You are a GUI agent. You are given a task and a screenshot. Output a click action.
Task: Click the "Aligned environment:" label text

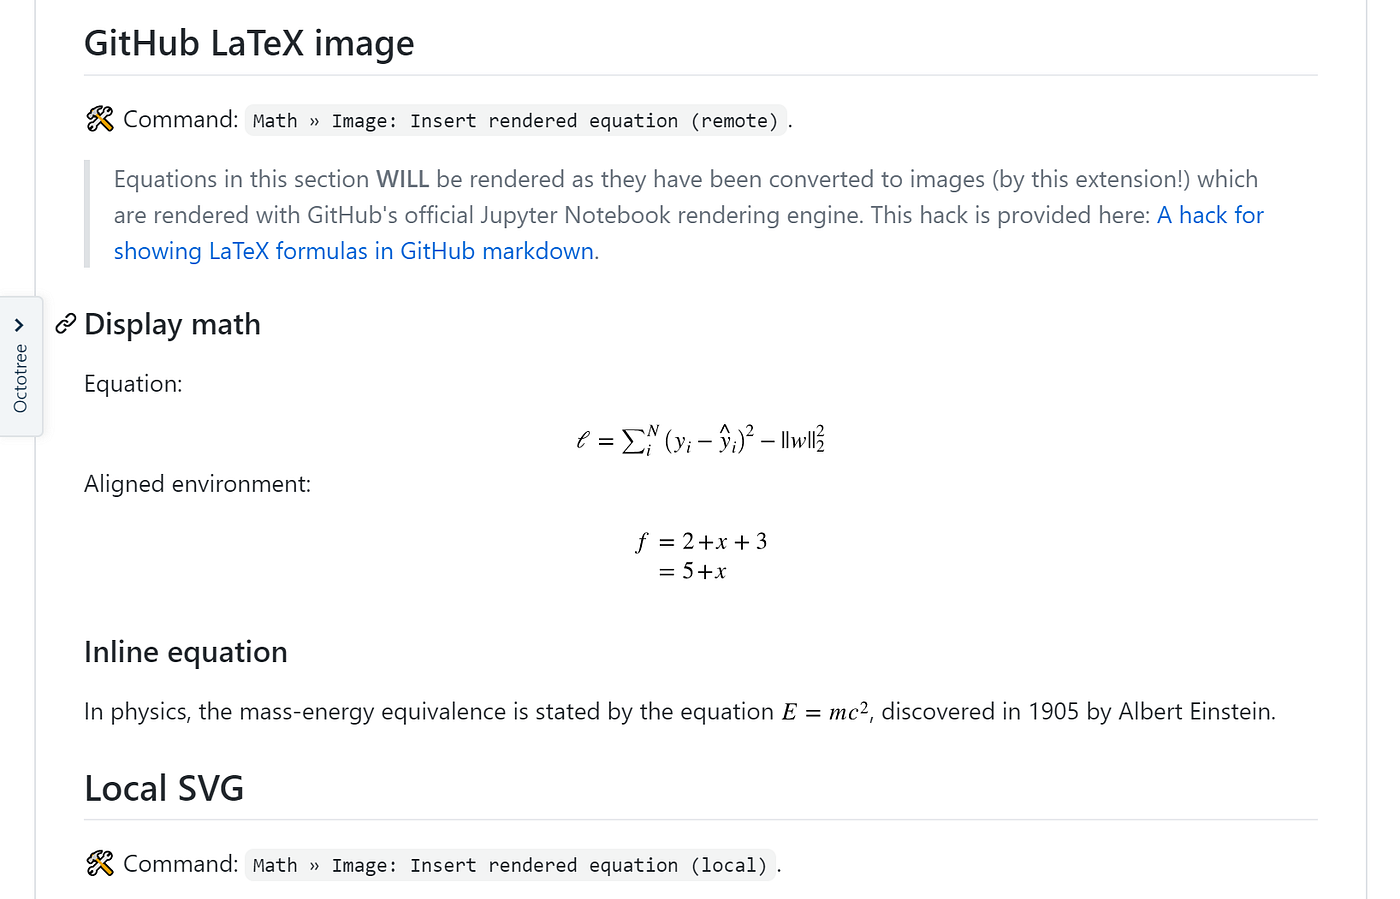197,484
